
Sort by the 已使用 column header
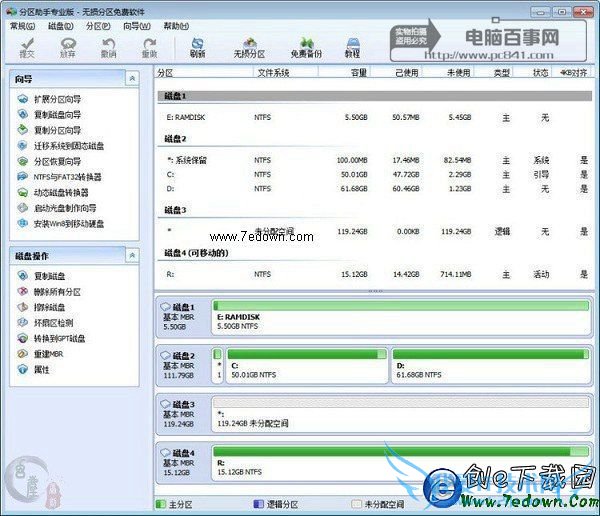click(x=396, y=73)
